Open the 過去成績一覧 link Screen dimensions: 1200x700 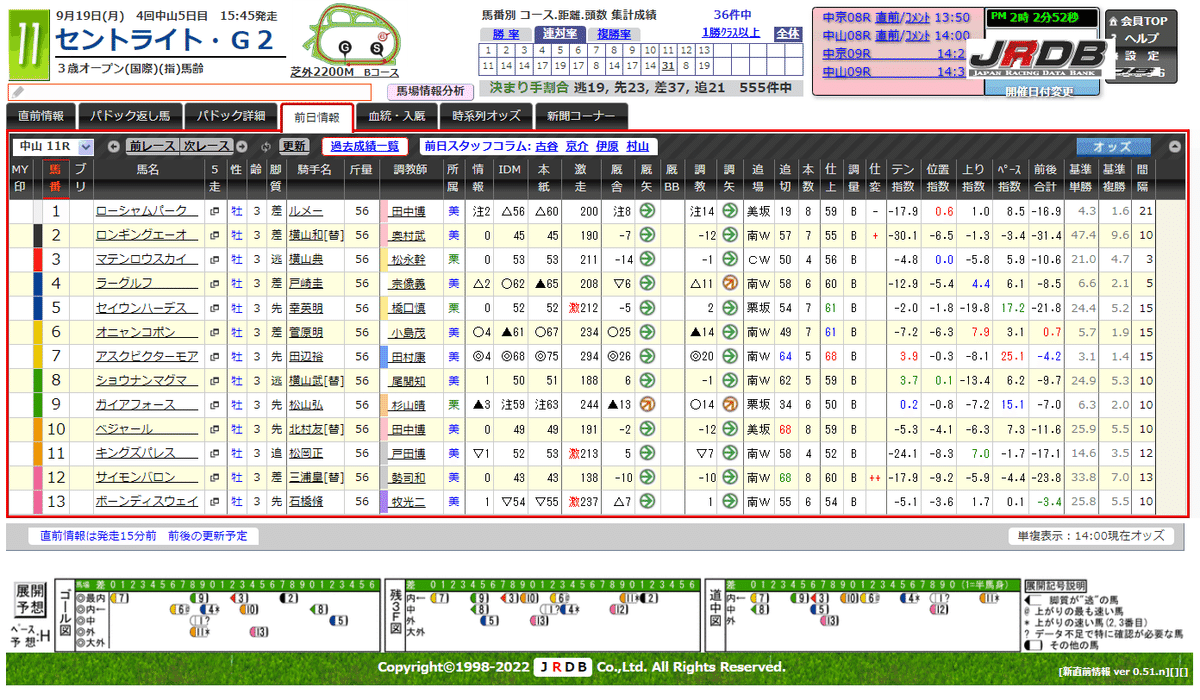coord(364,147)
